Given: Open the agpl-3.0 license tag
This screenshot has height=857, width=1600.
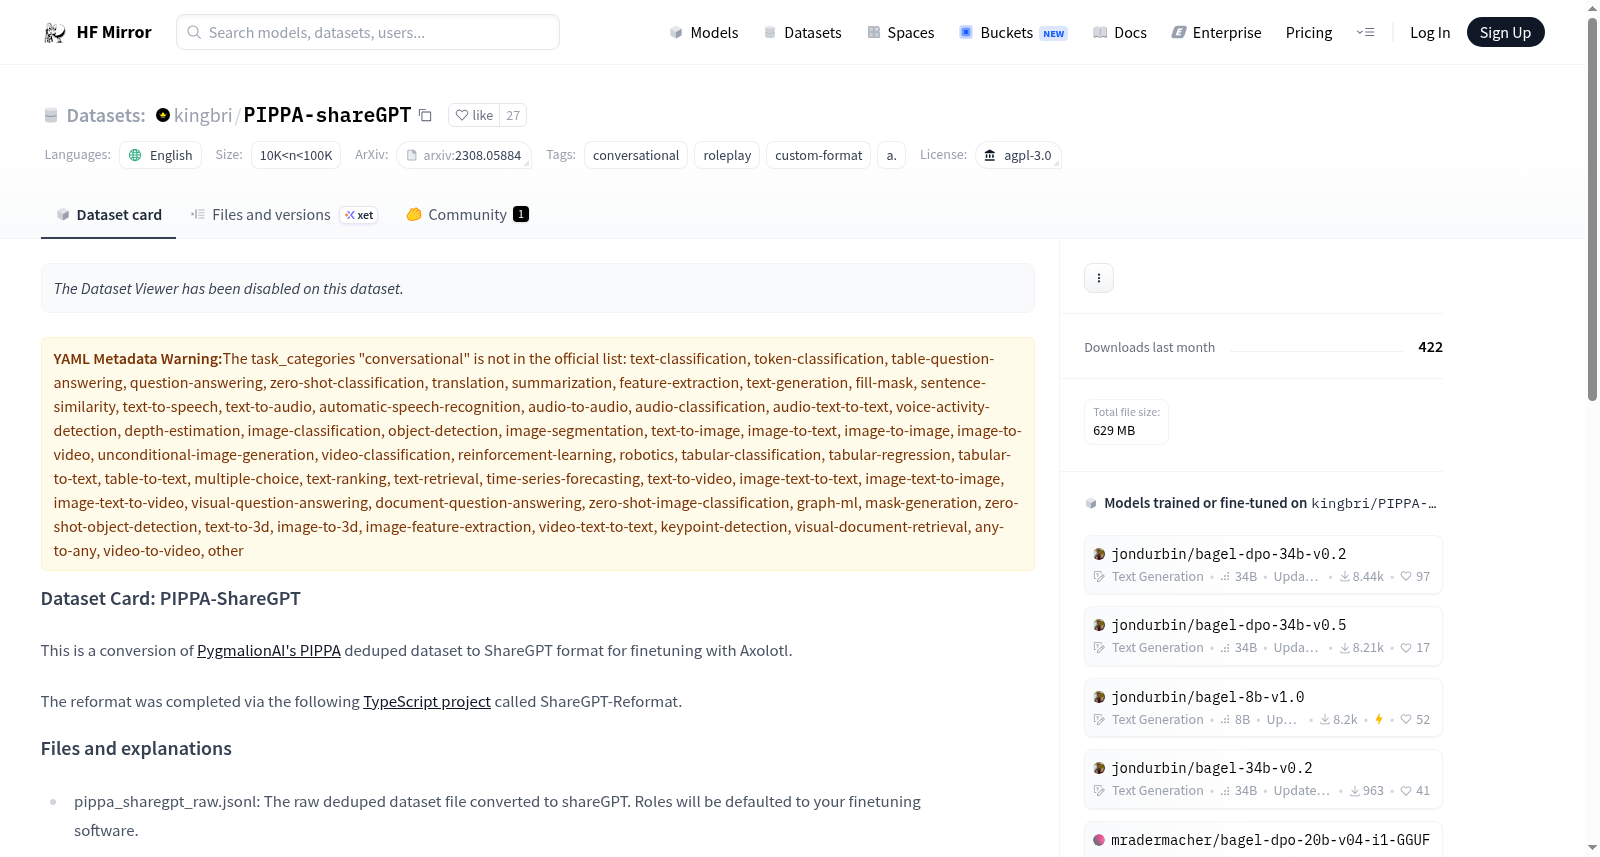Looking at the screenshot, I should pyautogui.click(x=1018, y=155).
